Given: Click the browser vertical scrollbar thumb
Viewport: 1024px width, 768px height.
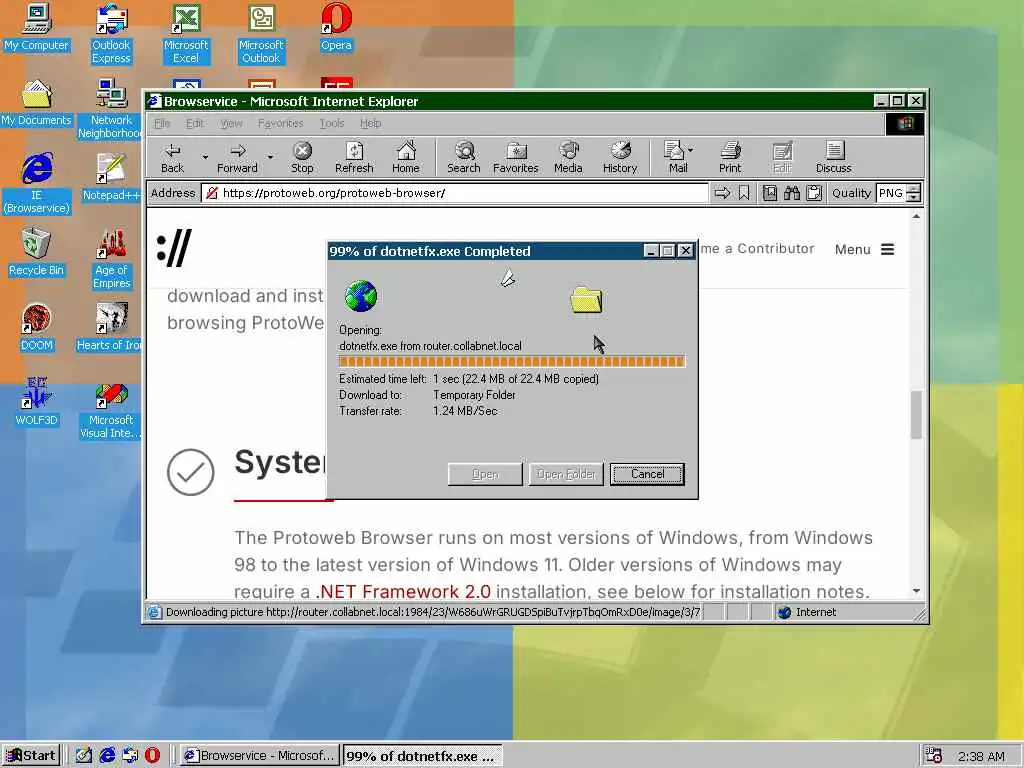Looking at the screenshot, I should (x=916, y=415).
